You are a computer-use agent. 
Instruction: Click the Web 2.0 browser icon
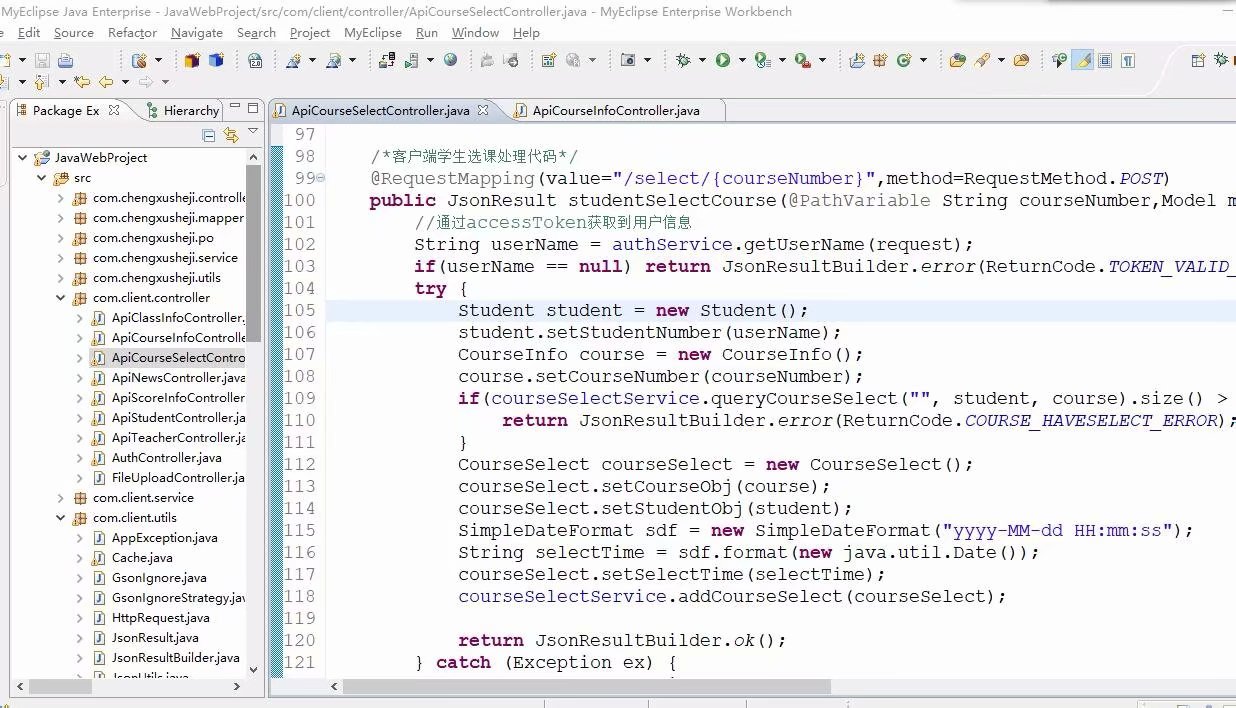click(x=255, y=60)
